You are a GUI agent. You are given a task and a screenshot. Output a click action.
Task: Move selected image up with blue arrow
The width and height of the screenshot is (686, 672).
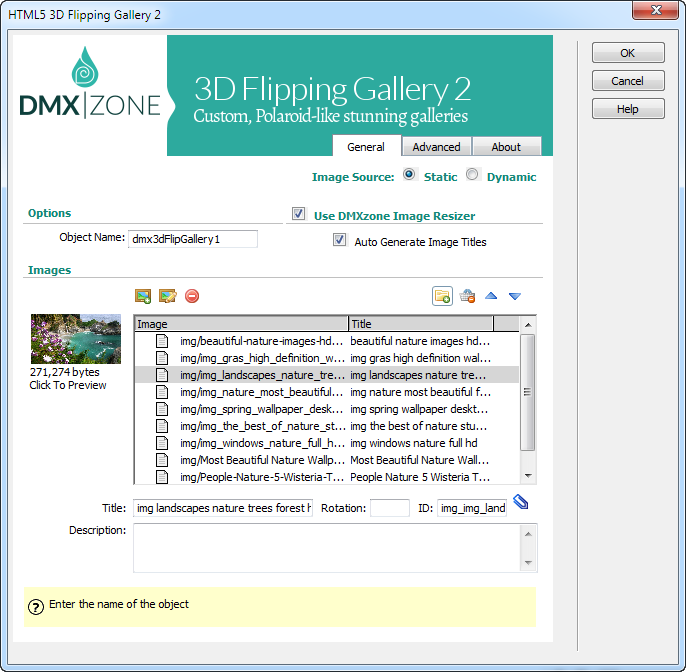pyautogui.click(x=491, y=296)
